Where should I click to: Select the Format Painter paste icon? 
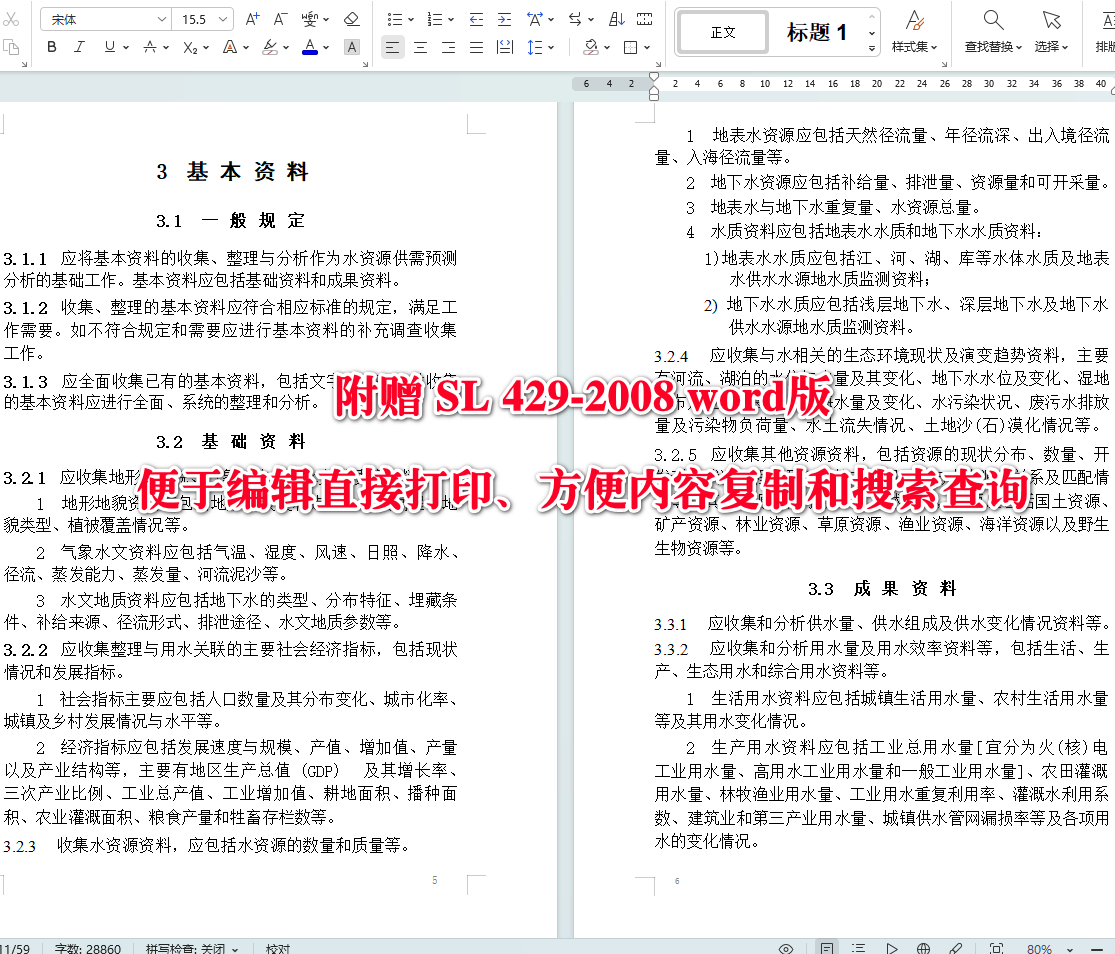[11, 45]
